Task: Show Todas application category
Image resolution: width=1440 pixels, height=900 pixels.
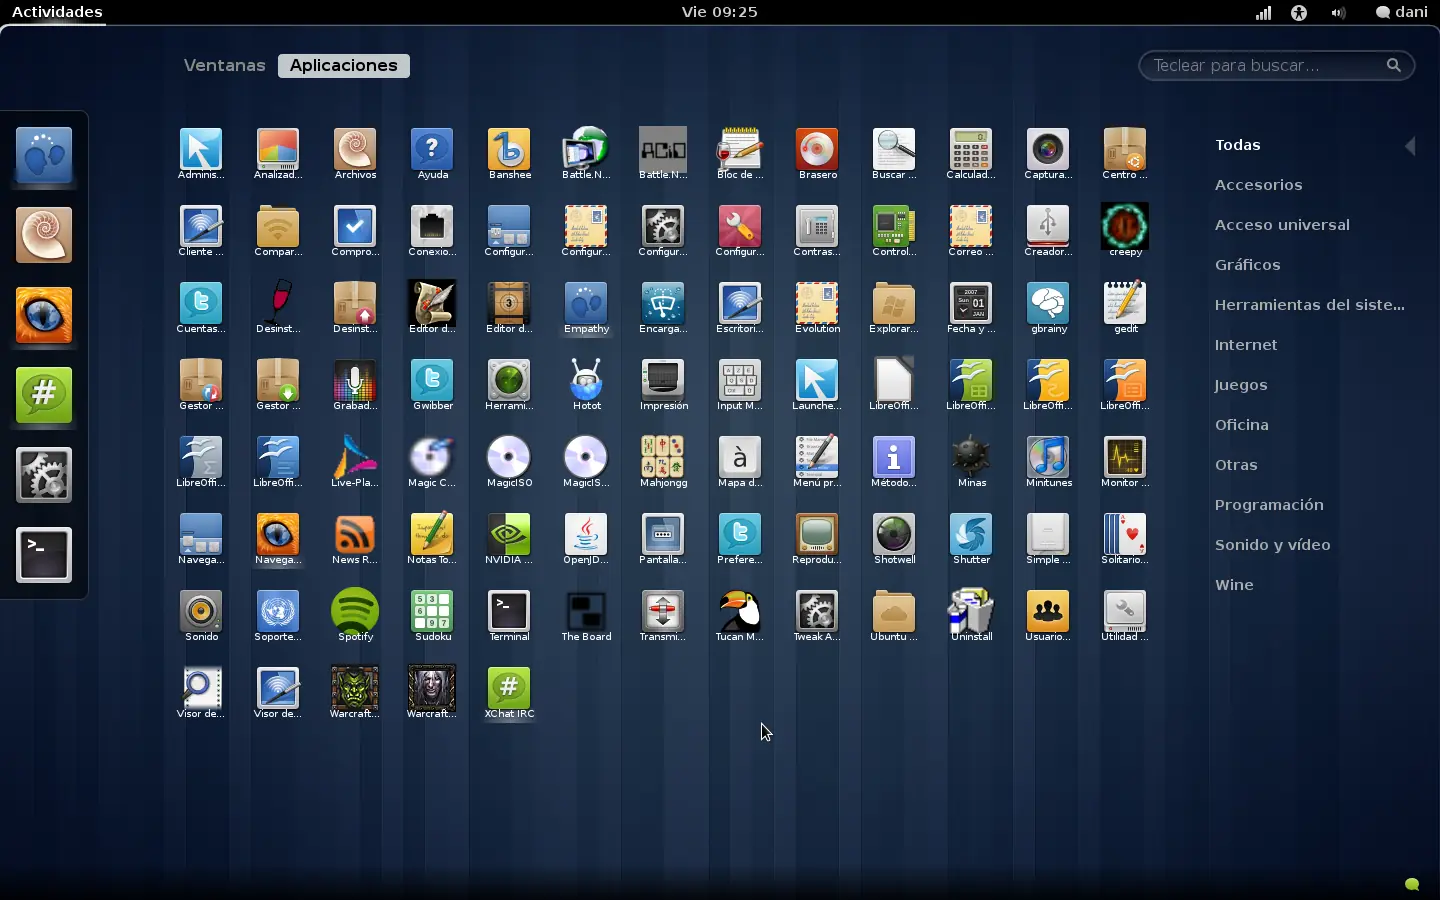Action: coord(1238,145)
